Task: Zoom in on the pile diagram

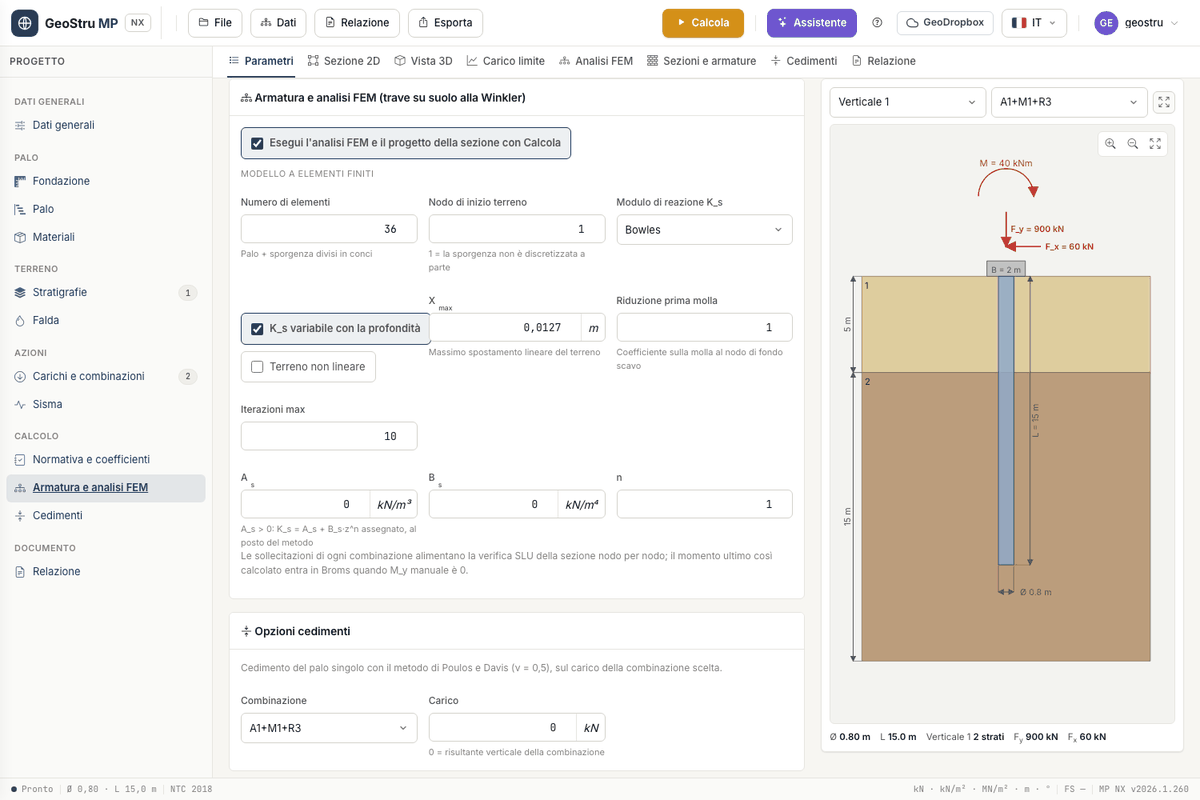Action: coord(1111,143)
